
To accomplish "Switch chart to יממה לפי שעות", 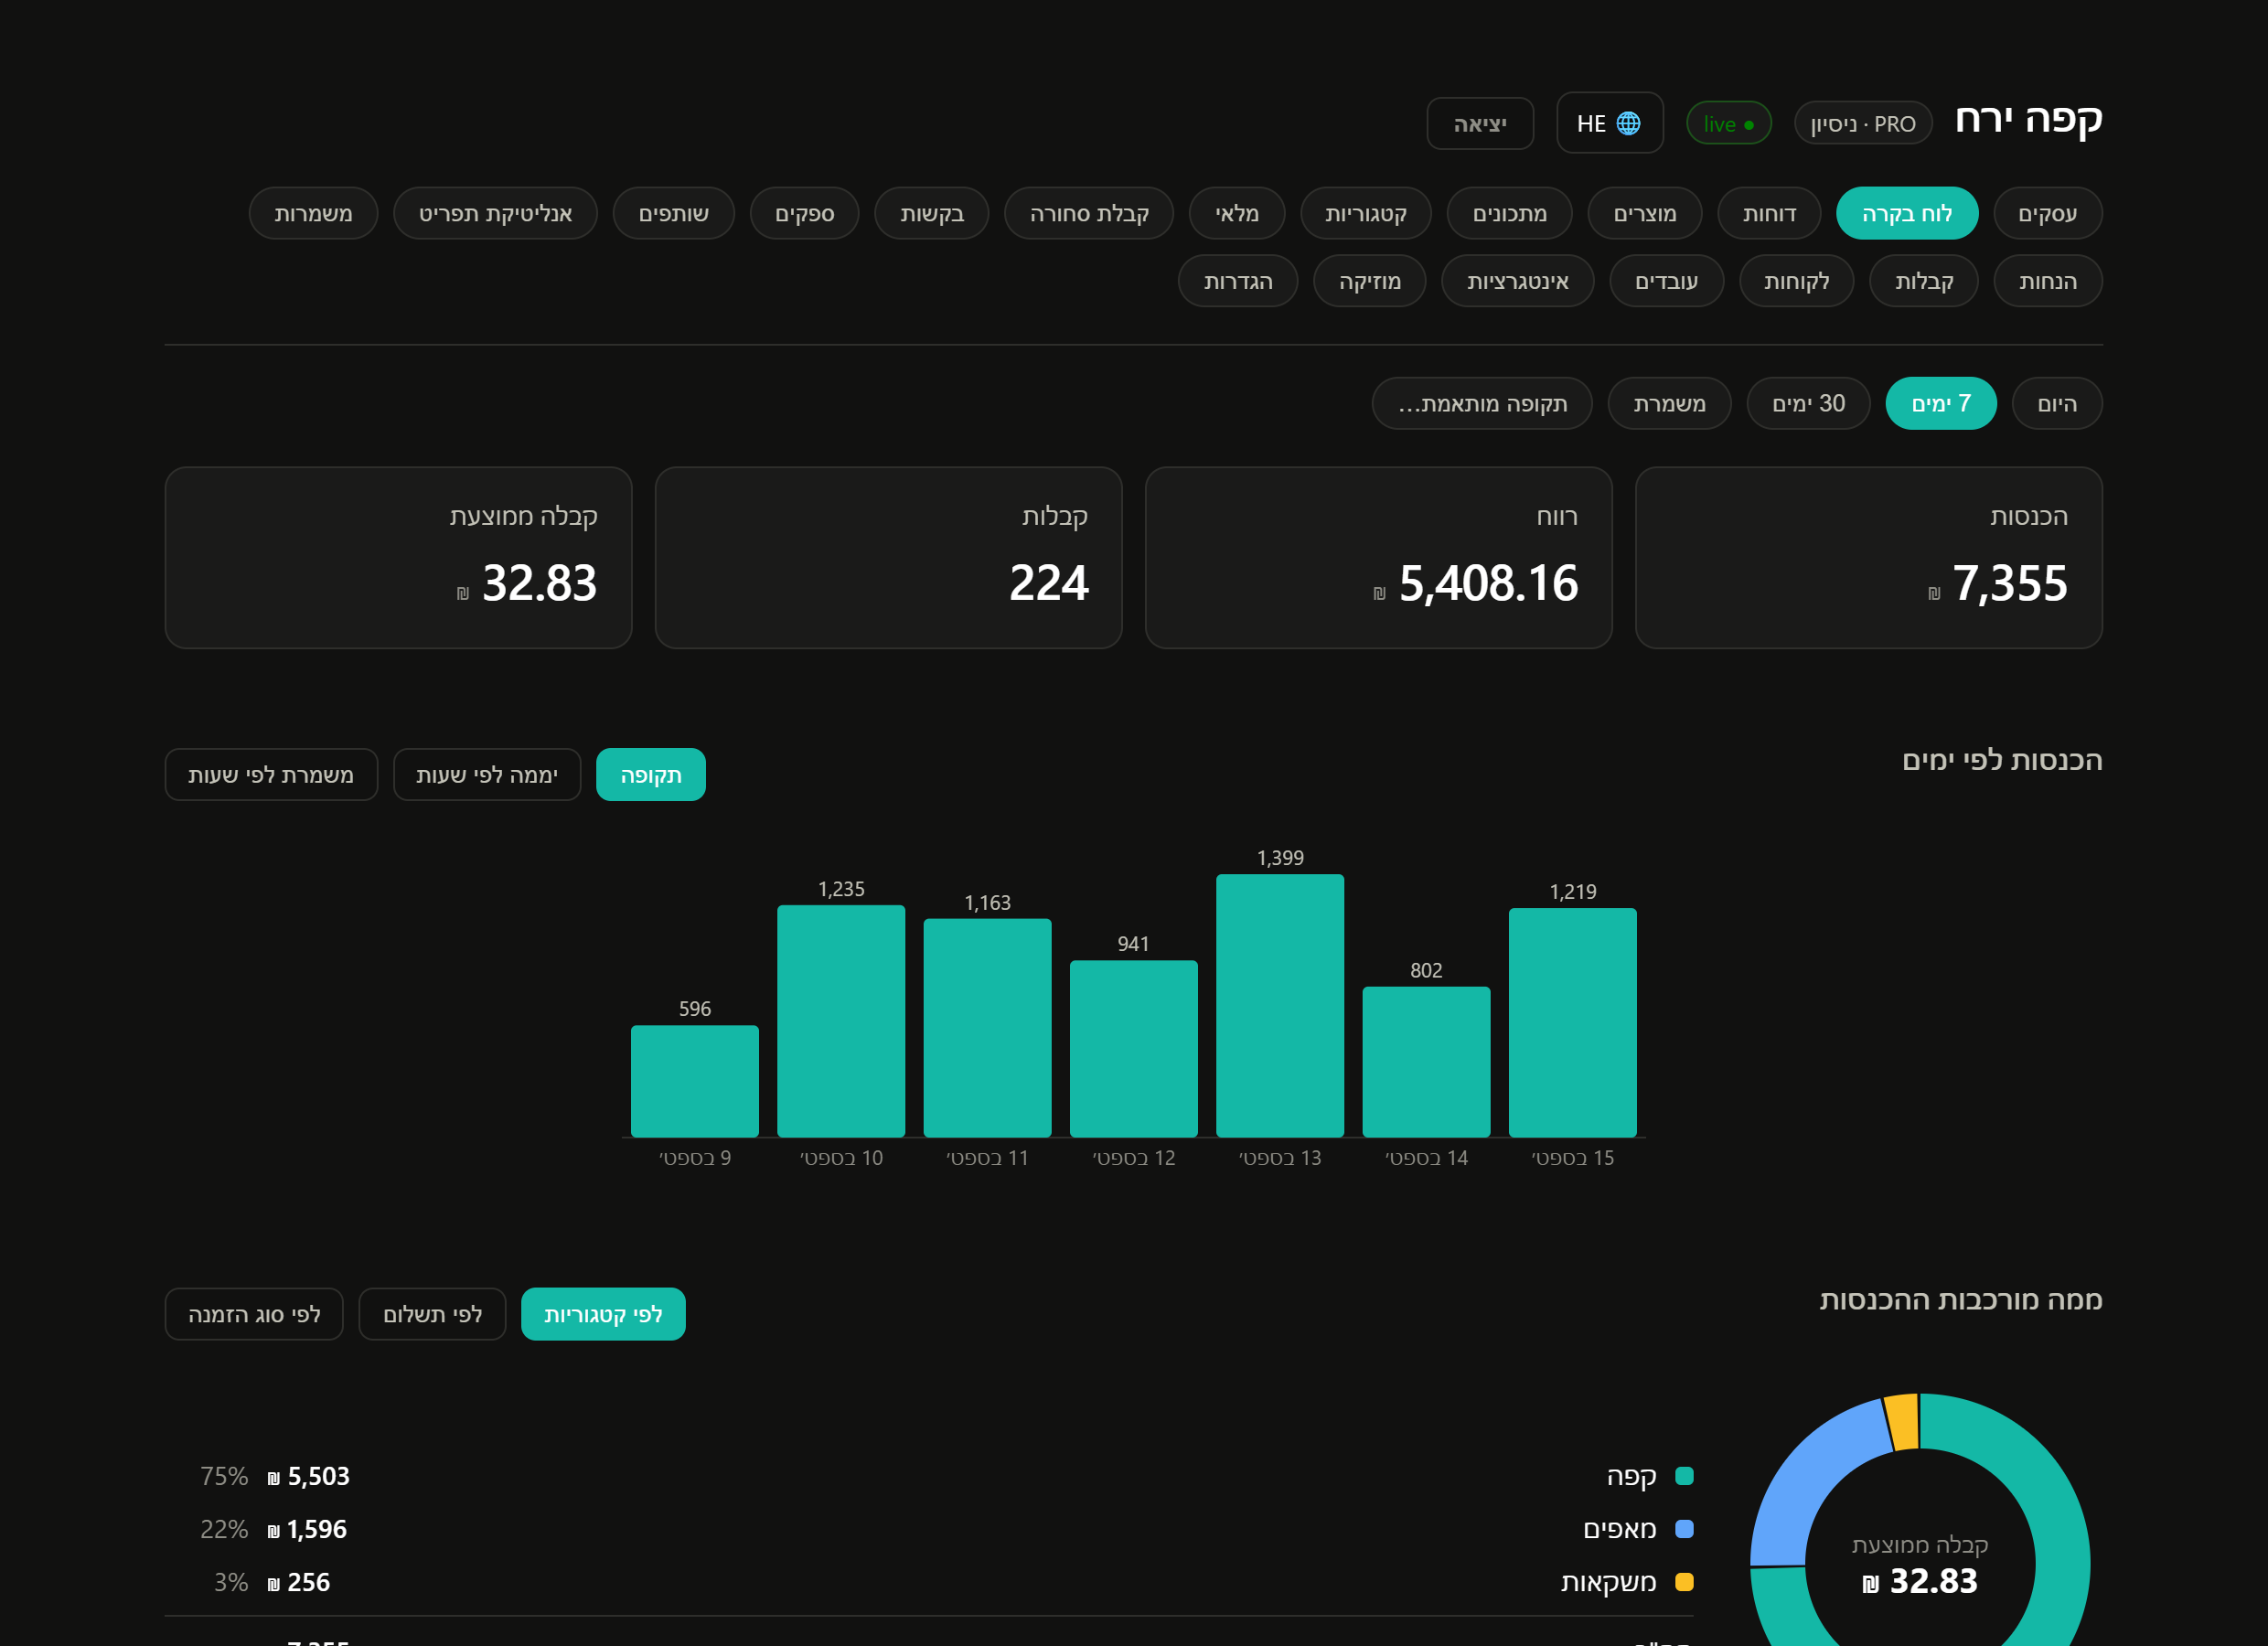I will [487, 775].
